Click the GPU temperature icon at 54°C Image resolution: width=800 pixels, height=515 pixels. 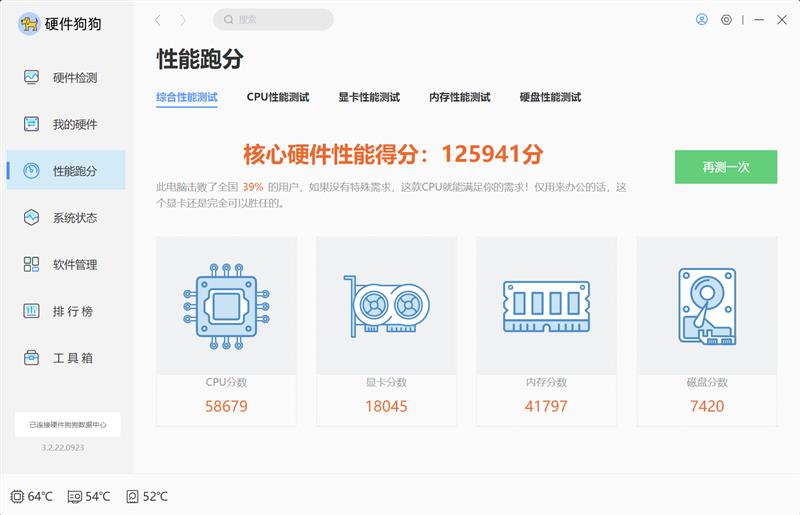(74, 496)
